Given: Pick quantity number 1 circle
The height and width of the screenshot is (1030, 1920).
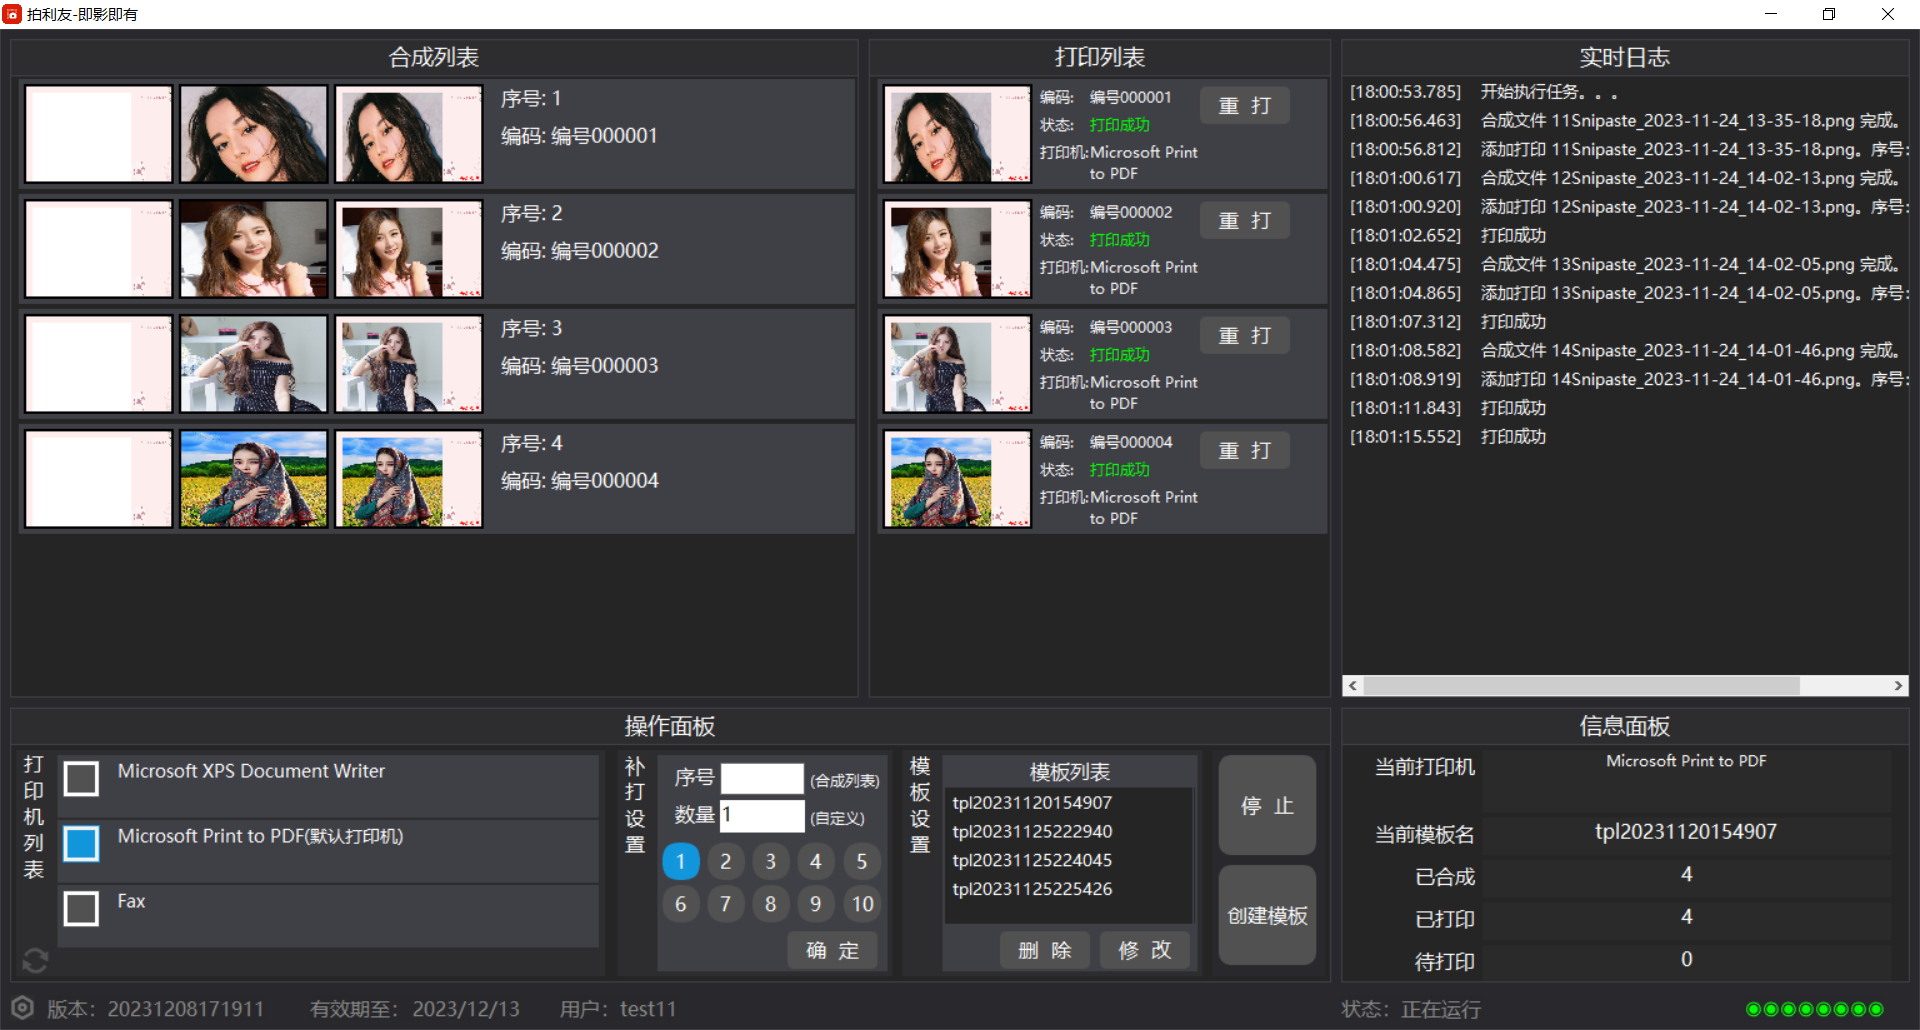Looking at the screenshot, I should 681,861.
